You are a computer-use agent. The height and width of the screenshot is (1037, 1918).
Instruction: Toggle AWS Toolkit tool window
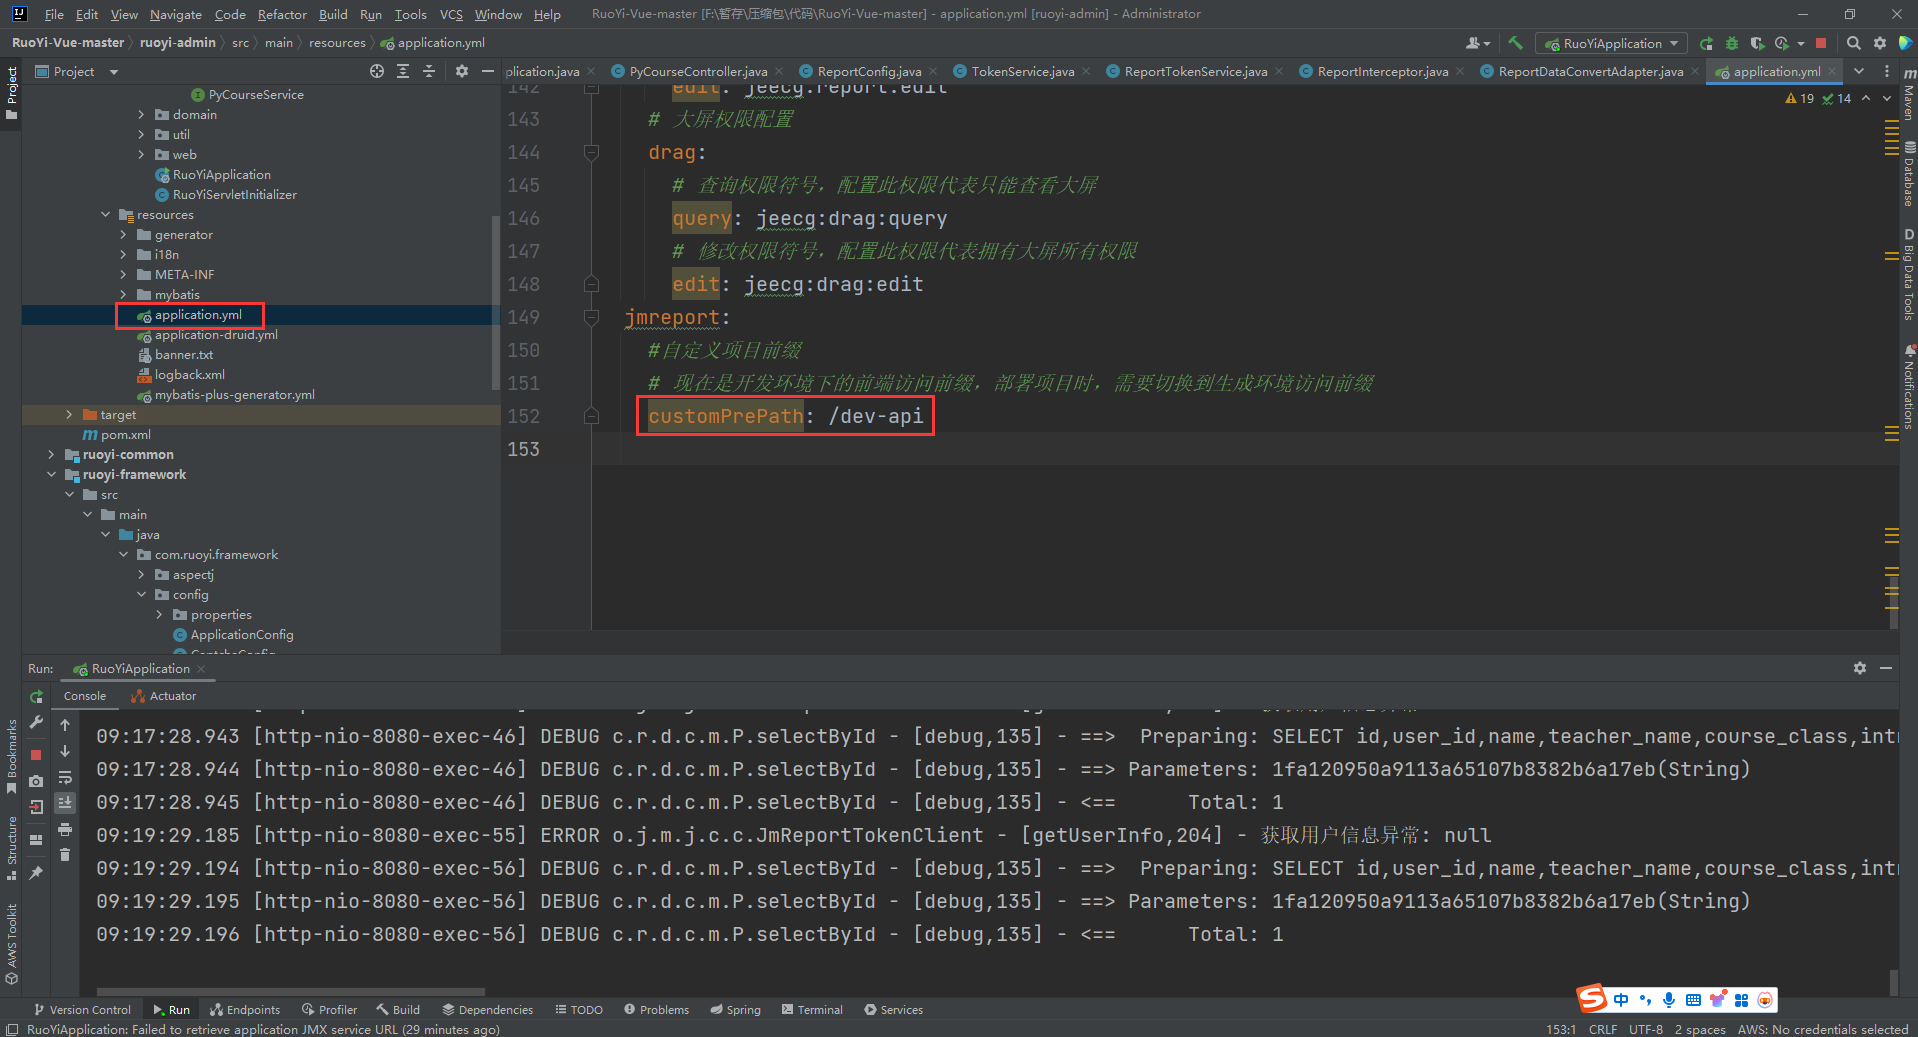pos(11,944)
